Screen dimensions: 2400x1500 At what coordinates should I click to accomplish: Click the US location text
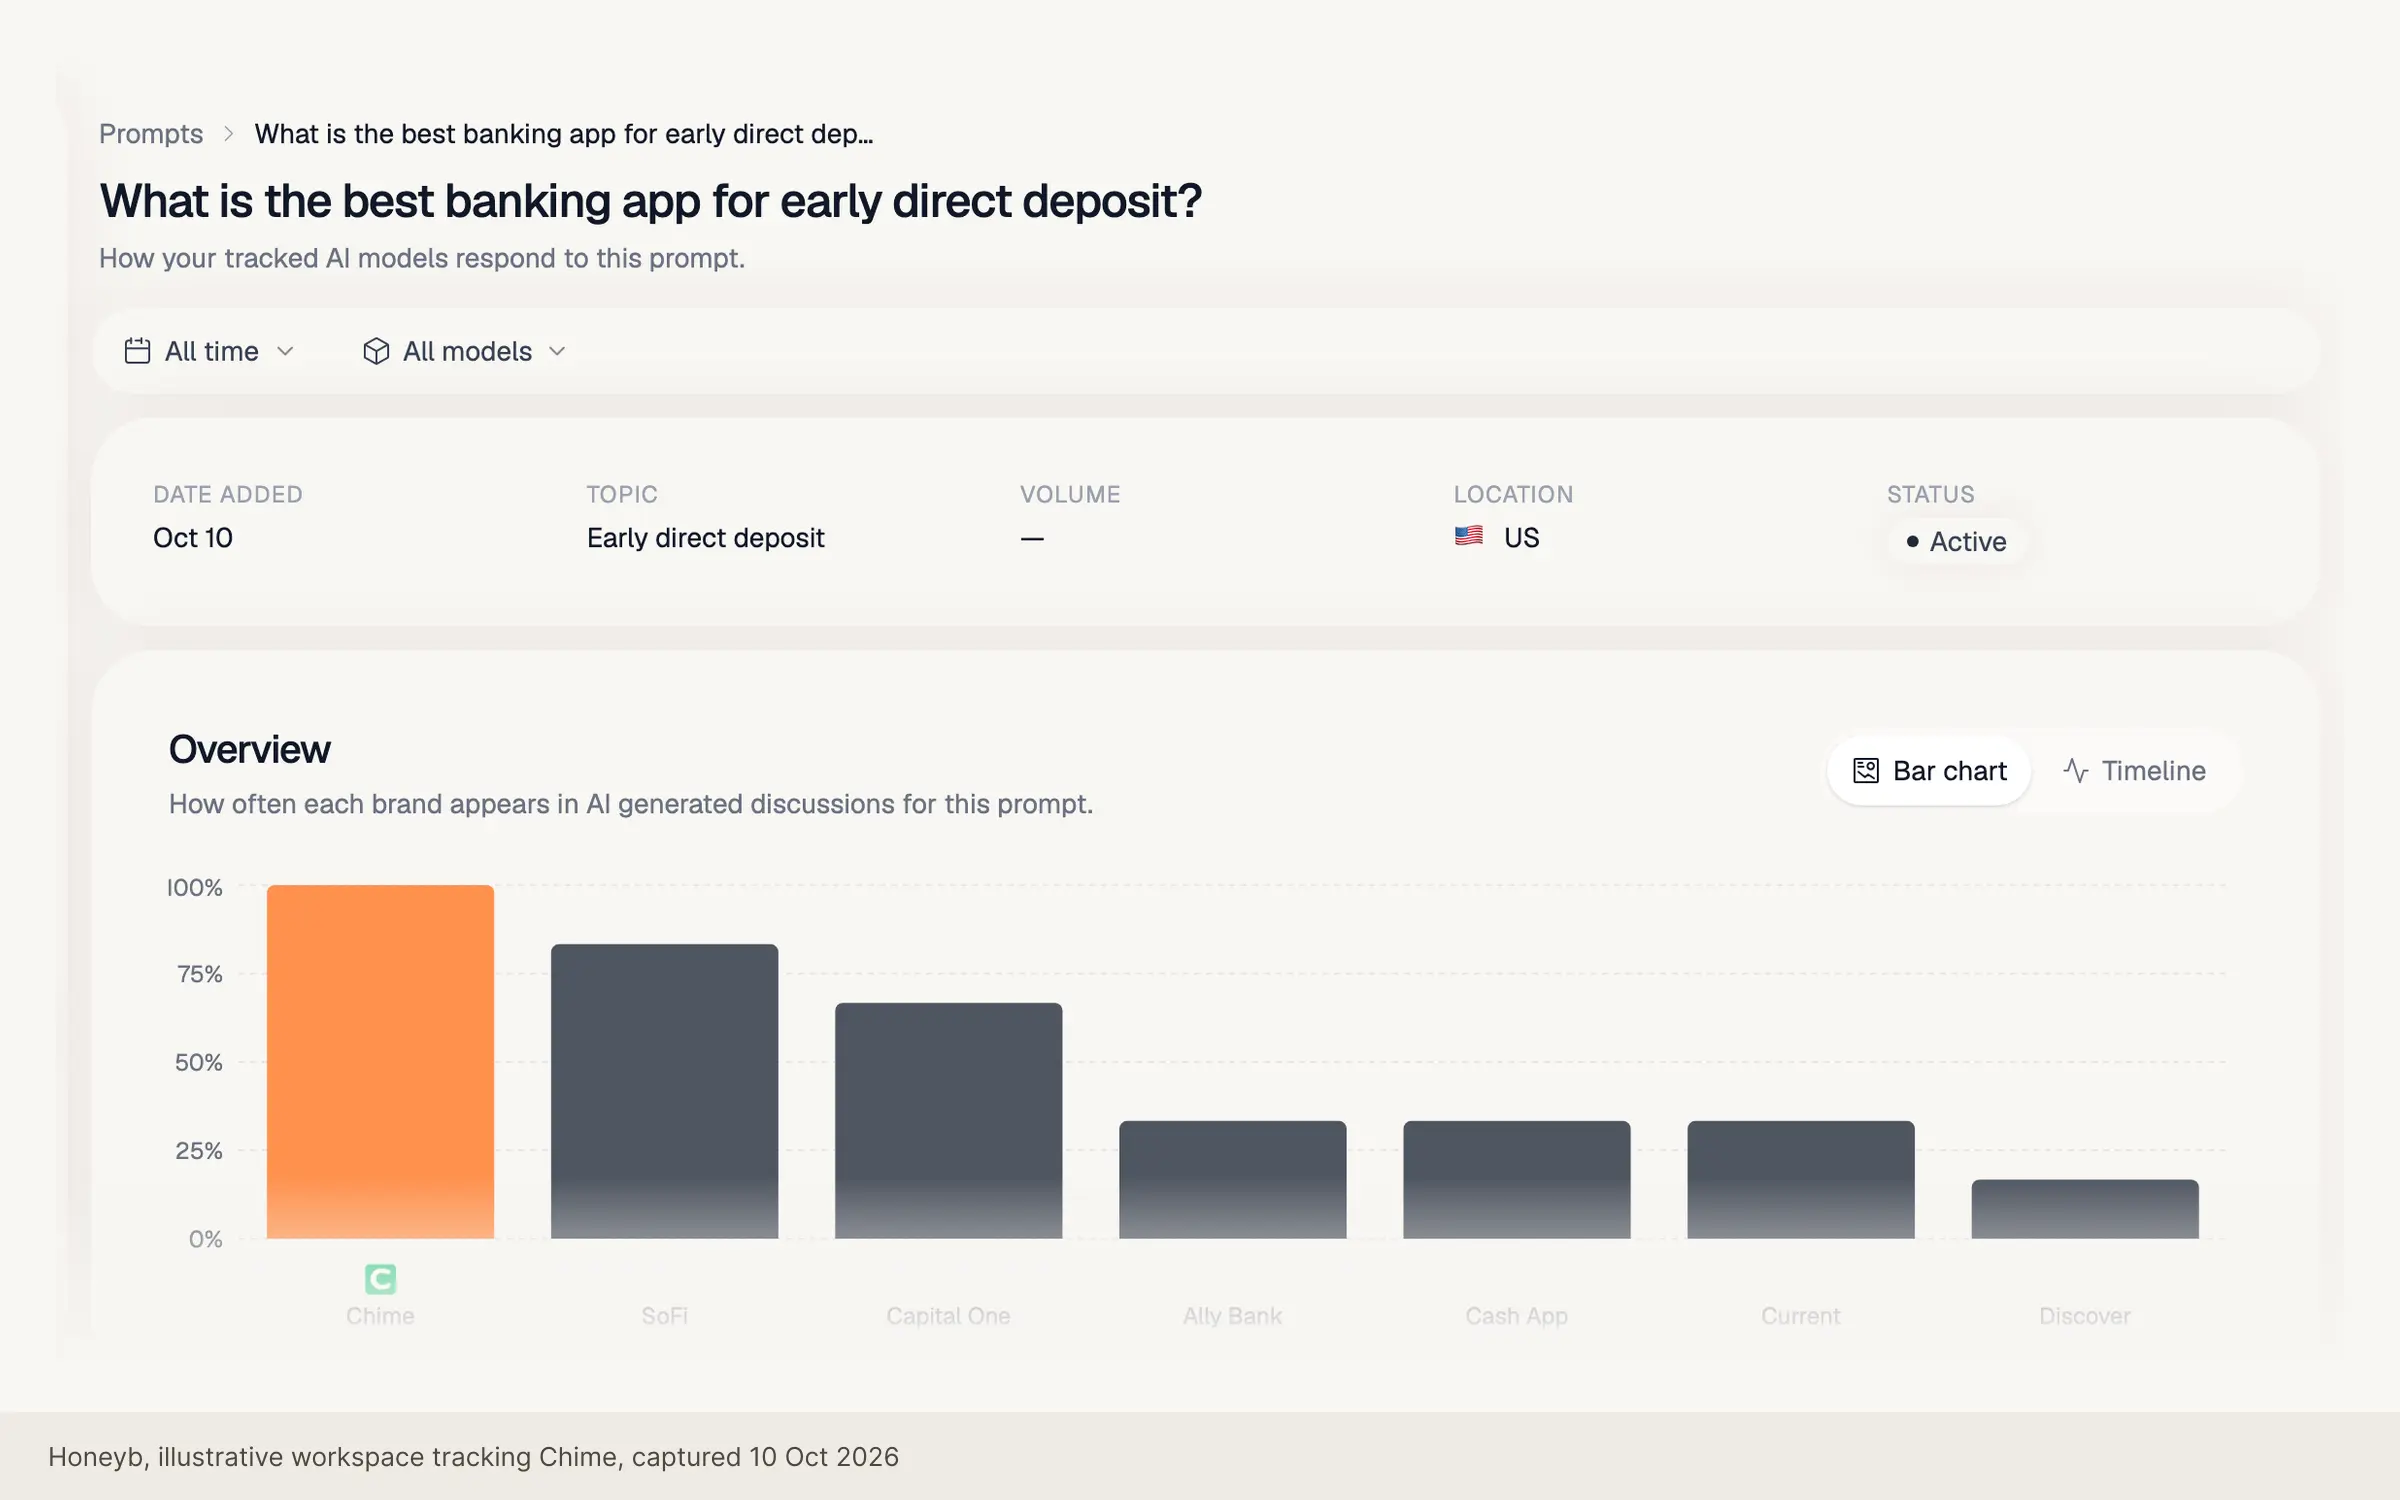[1521, 538]
